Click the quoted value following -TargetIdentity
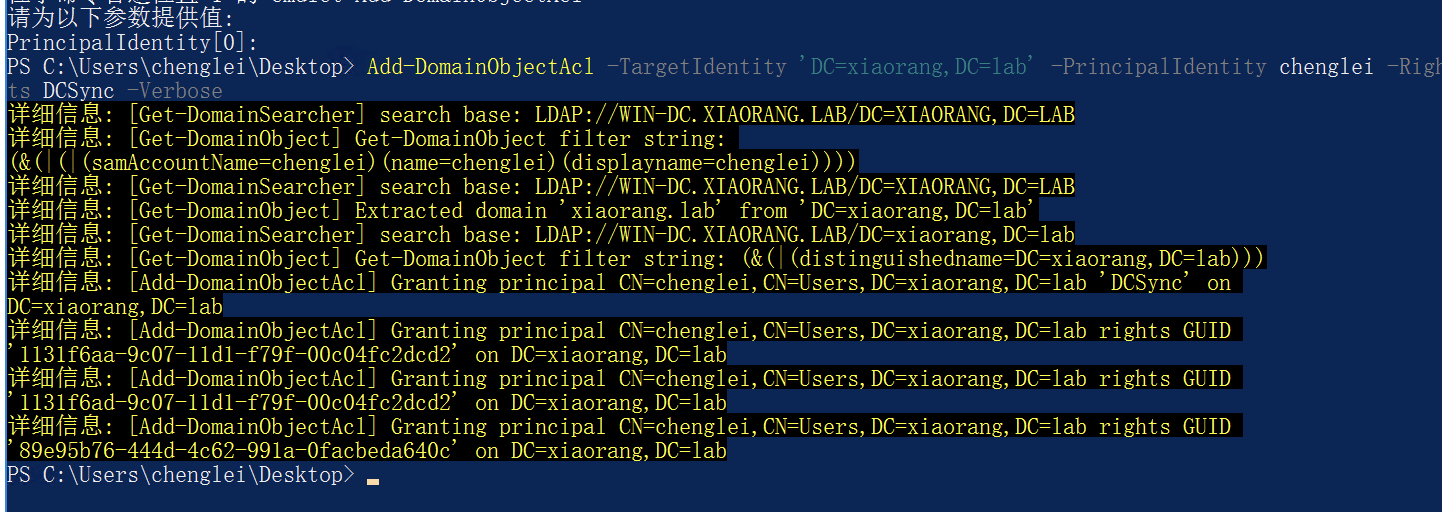1442x512 pixels. [918, 67]
